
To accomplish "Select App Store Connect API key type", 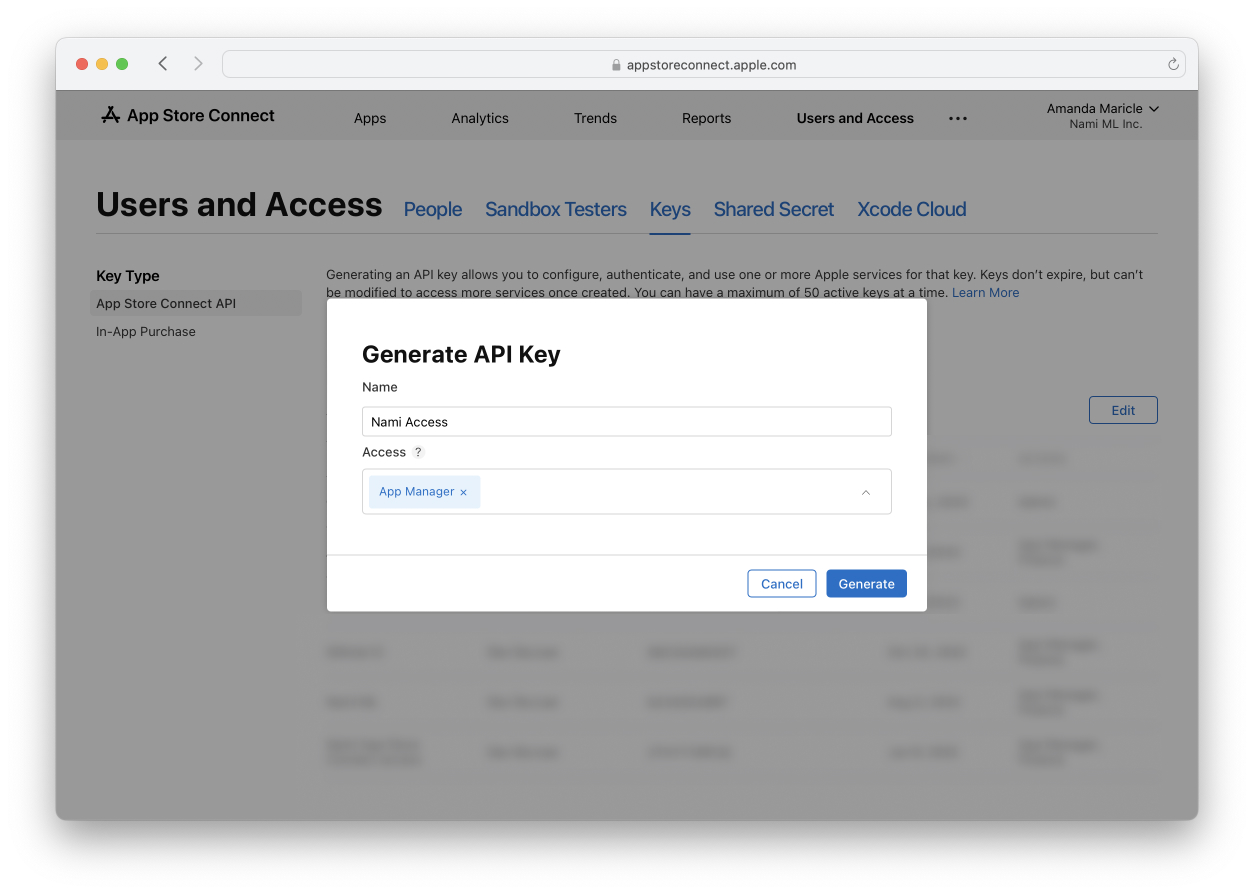I will point(196,303).
